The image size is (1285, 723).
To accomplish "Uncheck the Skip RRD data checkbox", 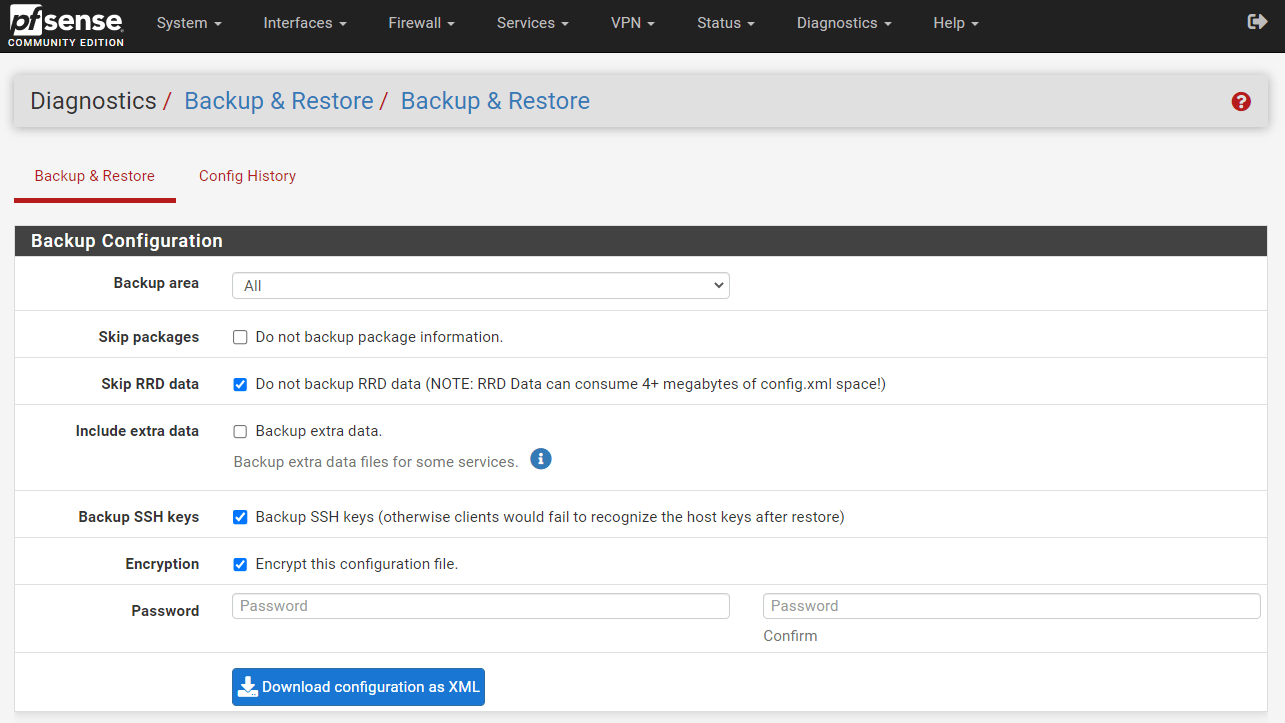I will pos(240,384).
